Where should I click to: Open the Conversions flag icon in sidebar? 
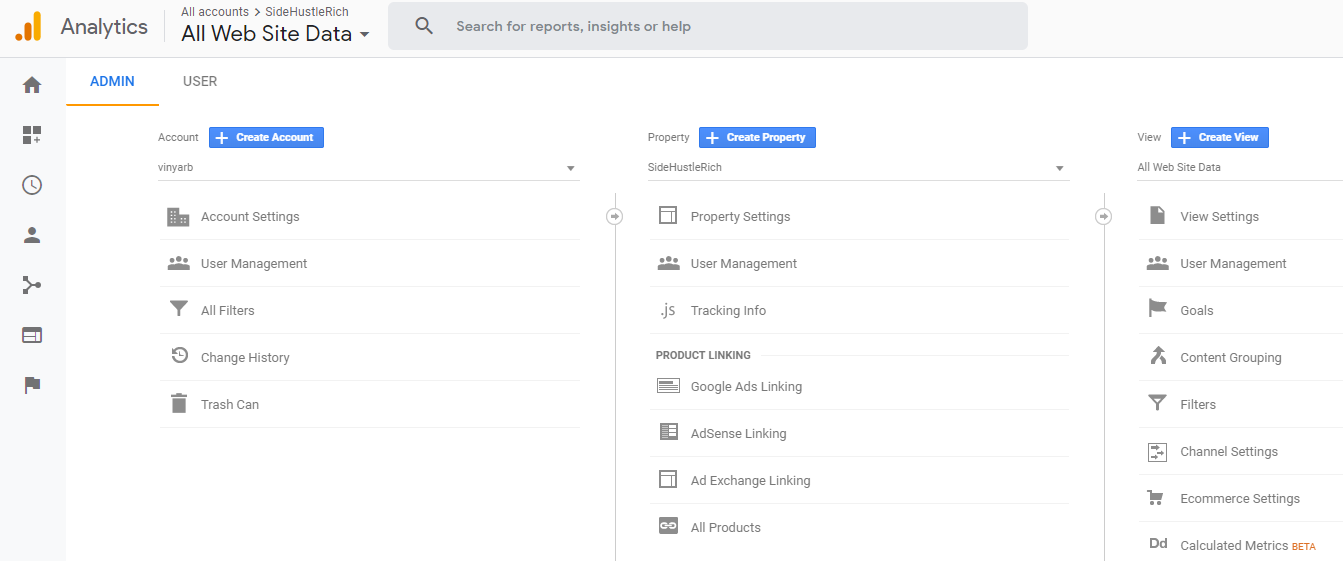click(x=32, y=385)
